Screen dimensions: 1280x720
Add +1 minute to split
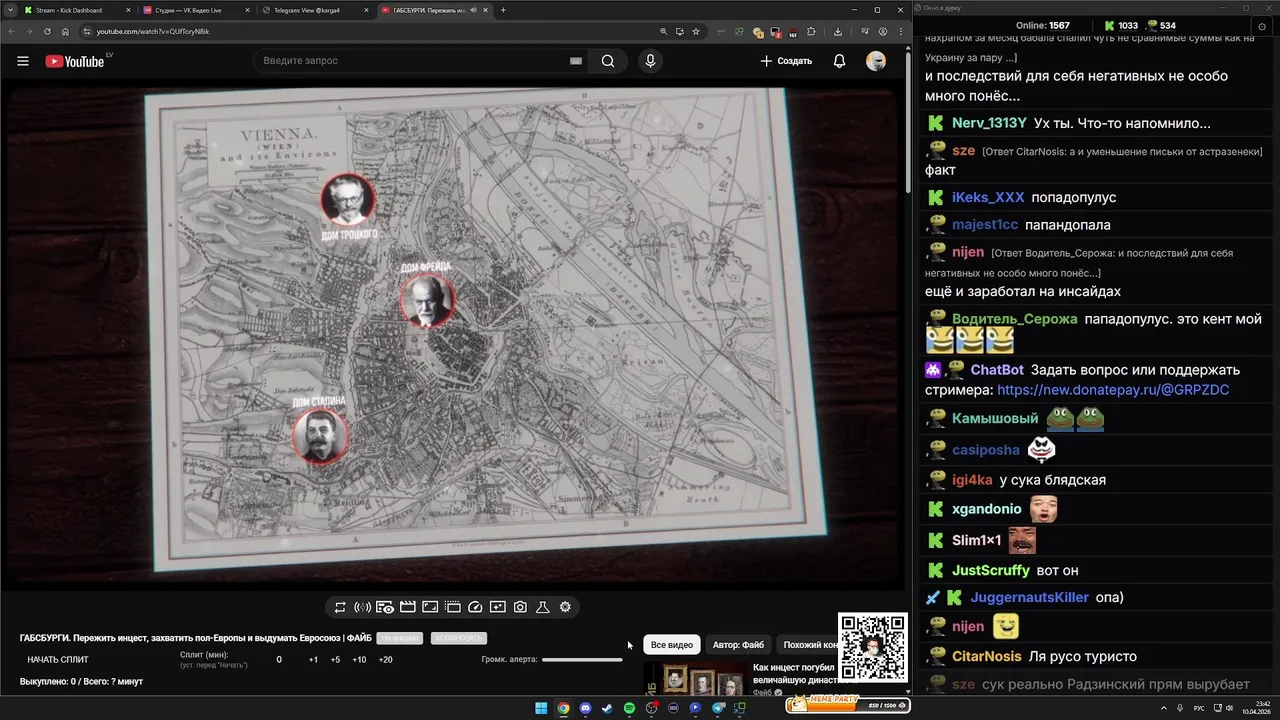313,660
